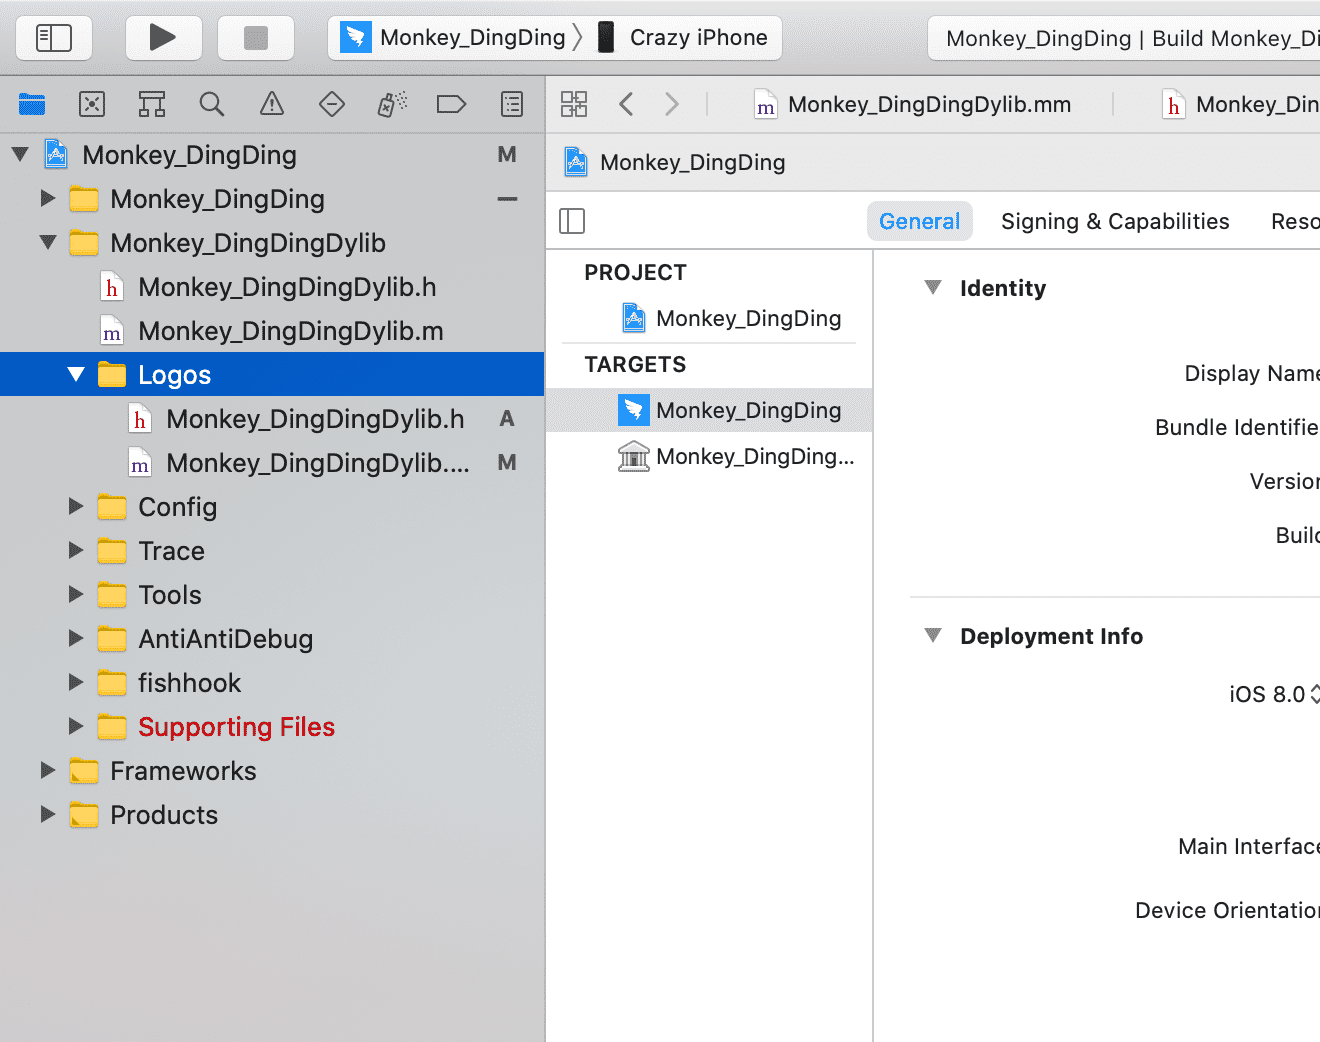This screenshot has height=1042, width=1320.
Task: Toggle the navigator sidebar visibility
Action: (54, 38)
